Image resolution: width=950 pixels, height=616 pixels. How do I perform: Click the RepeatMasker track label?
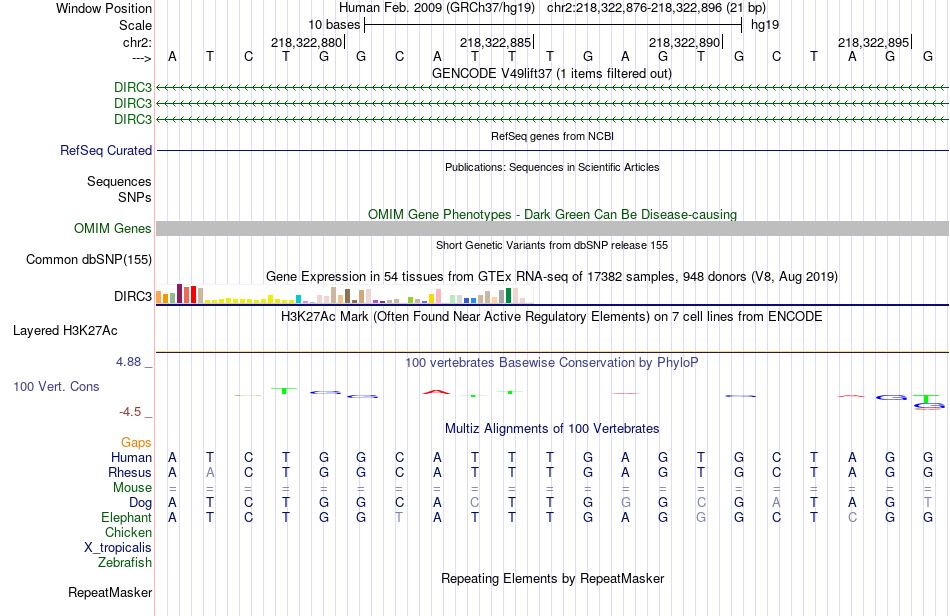pos(110,593)
